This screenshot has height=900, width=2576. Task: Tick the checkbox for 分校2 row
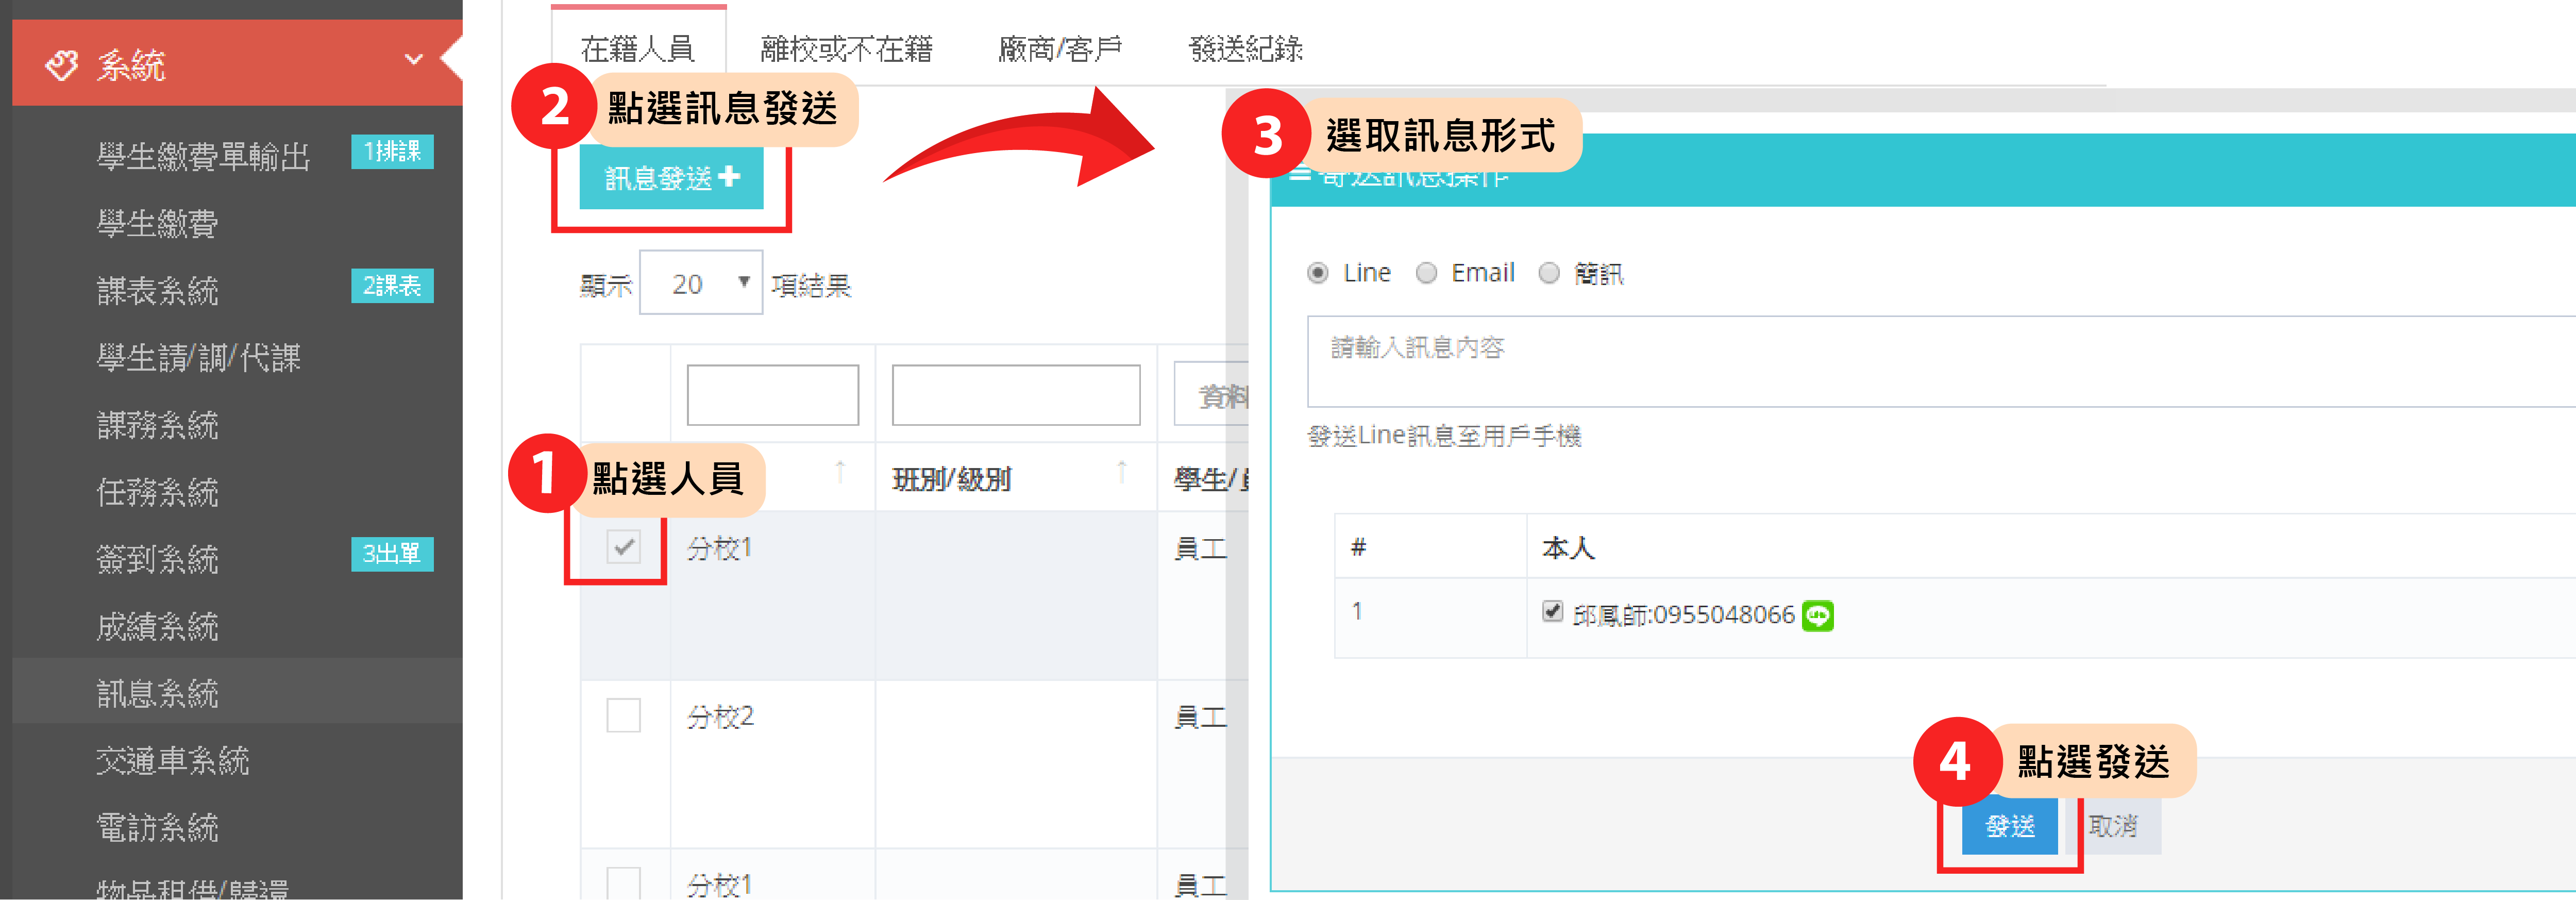coord(623,716)
